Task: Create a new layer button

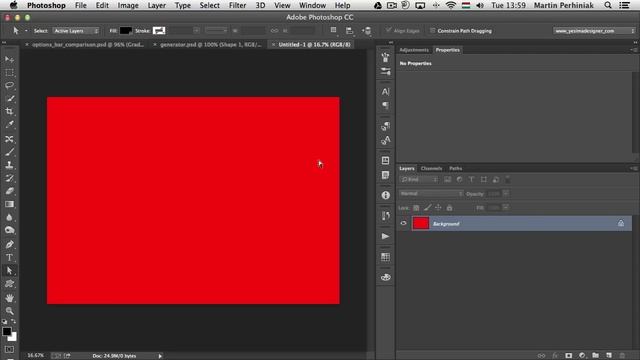Action: coord(609,356)
